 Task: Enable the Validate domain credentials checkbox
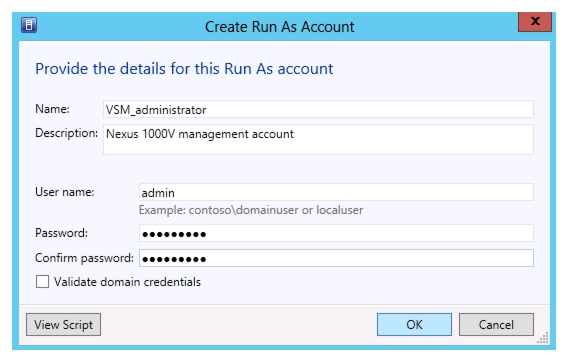tap(42, 282)
